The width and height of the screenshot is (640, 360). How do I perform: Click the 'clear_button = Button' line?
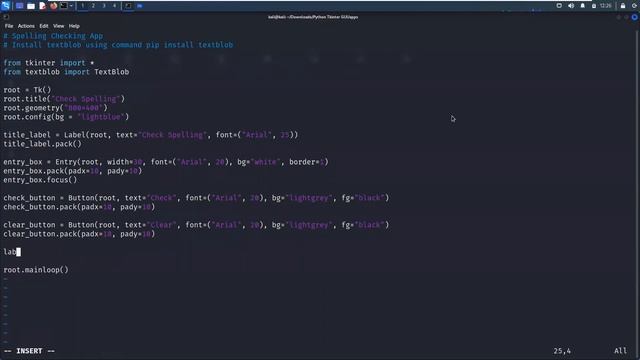click(x=196, y=224)
